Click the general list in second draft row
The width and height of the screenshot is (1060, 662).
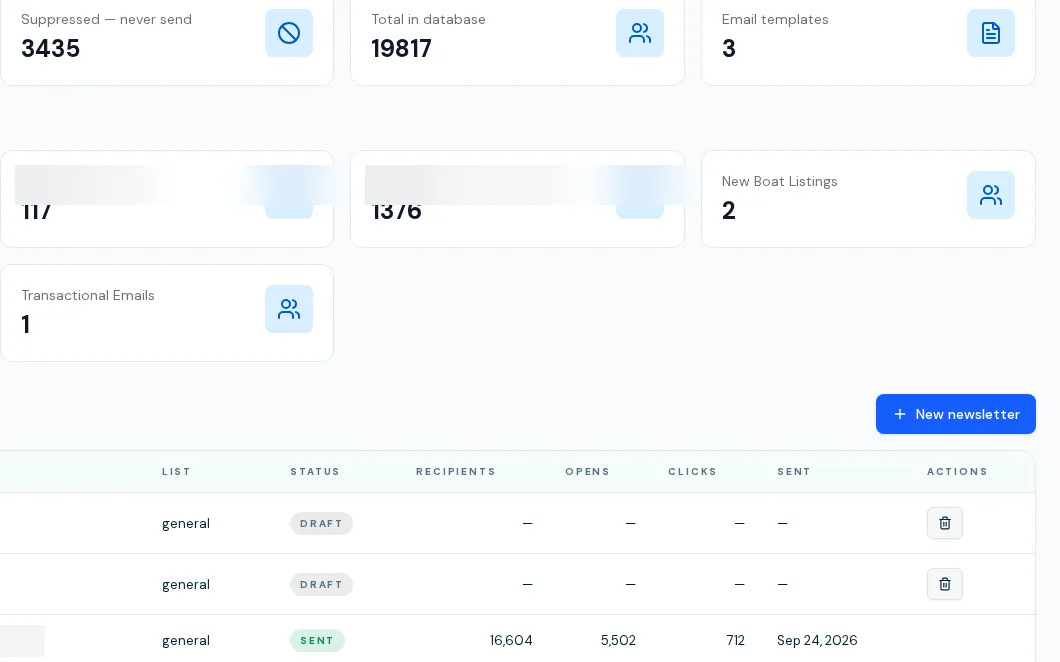[x=186, y=584]
